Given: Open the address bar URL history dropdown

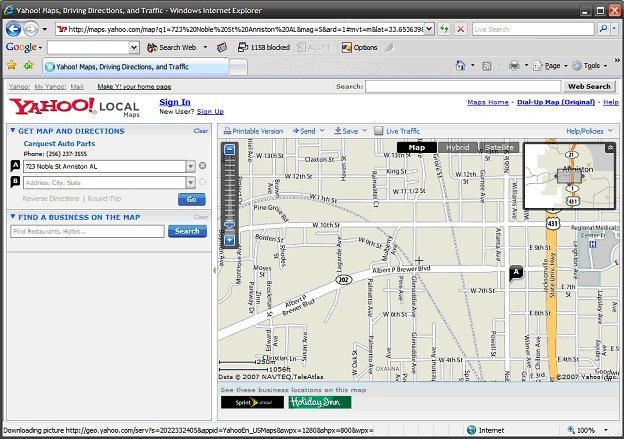Looking at the screenshot, I should point(429,29).
